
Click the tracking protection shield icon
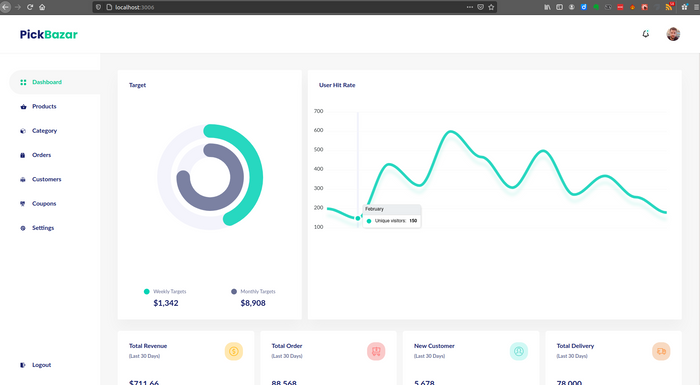[x=99, y=7]
